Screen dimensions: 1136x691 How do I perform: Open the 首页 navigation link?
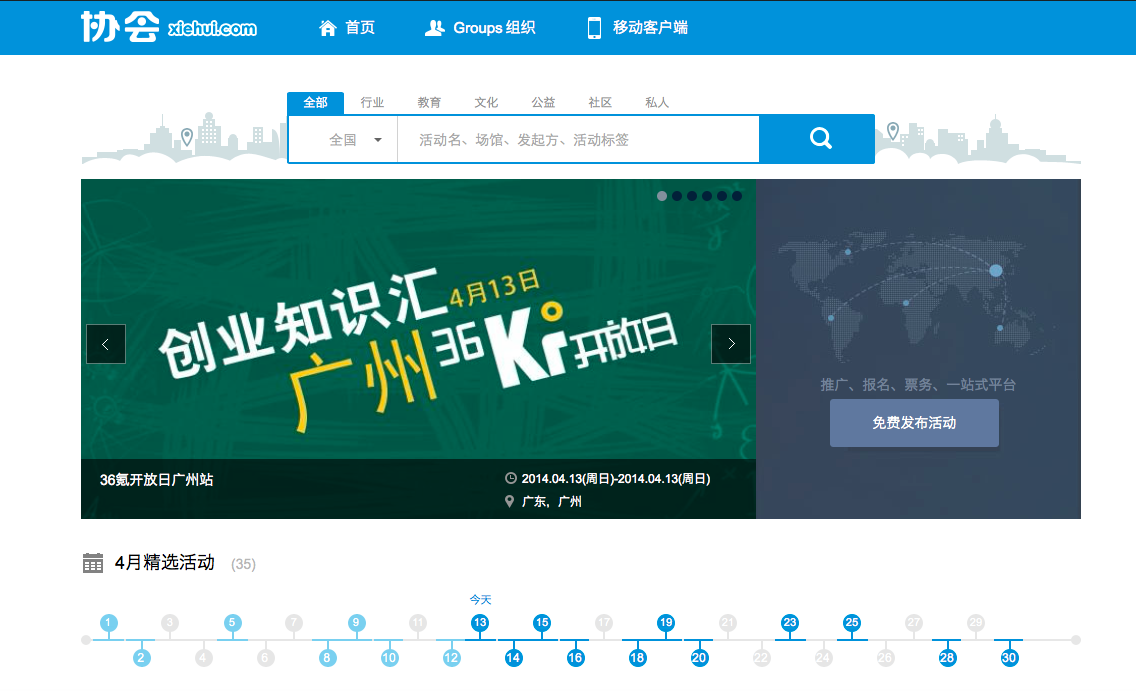[360, 28]
